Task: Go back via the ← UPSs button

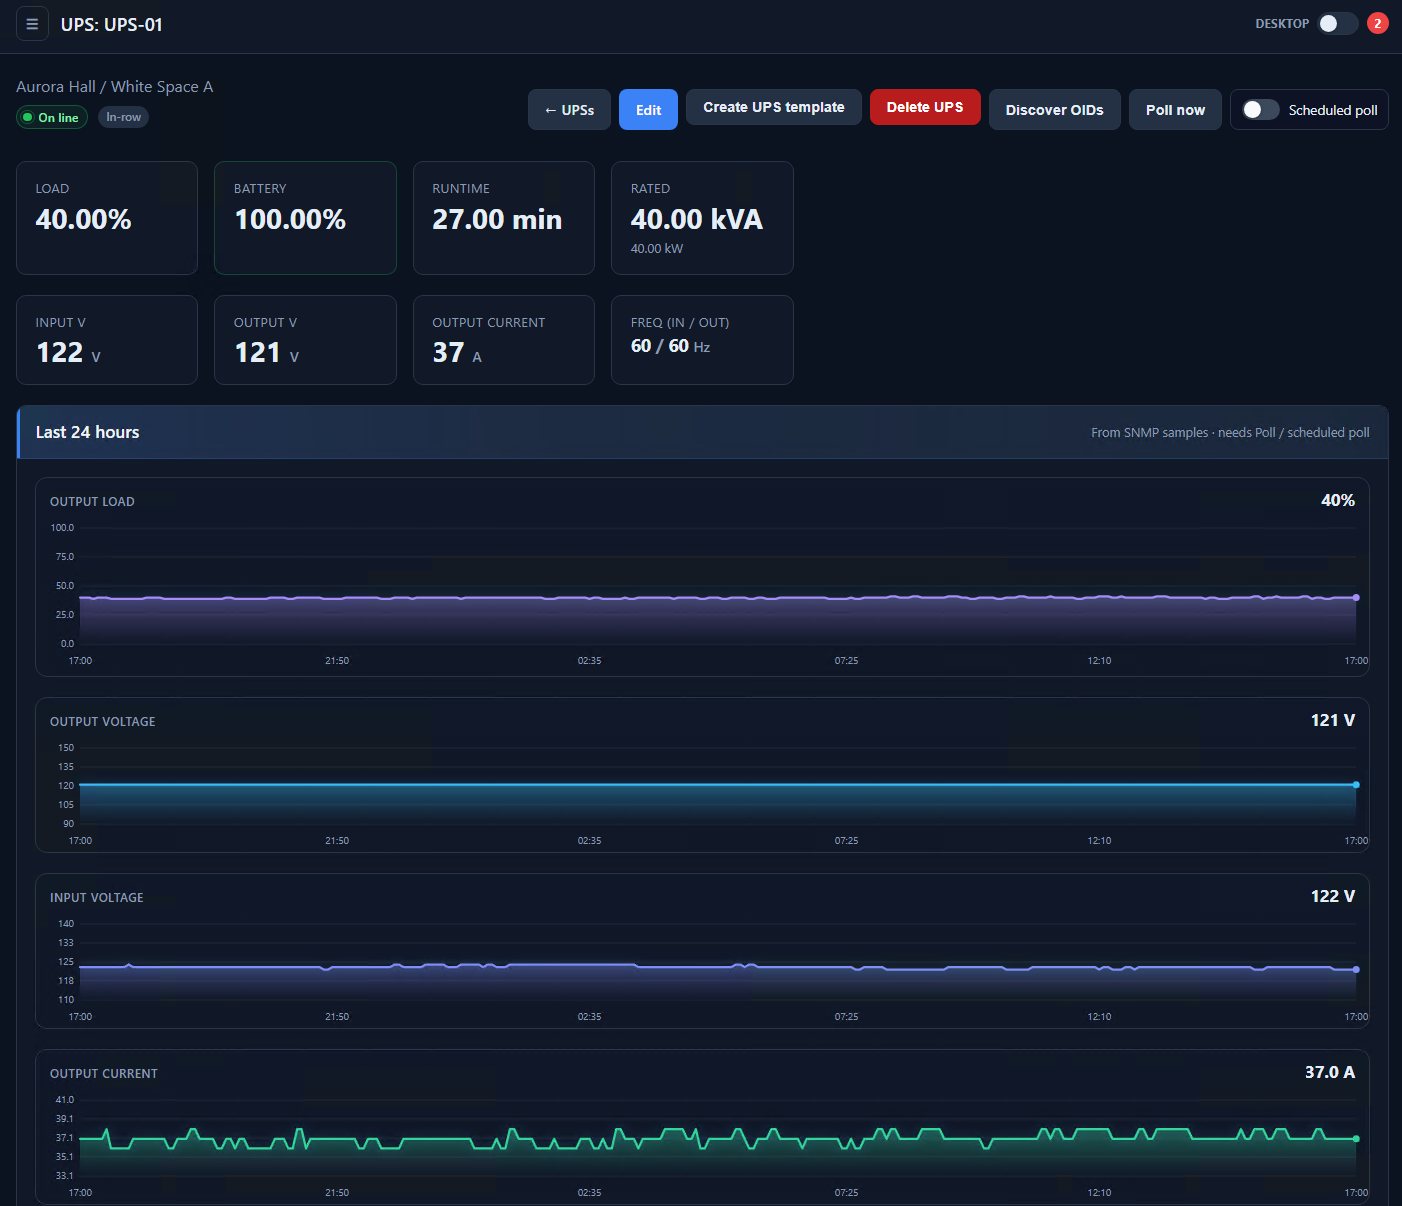Action: coord(569,110)
